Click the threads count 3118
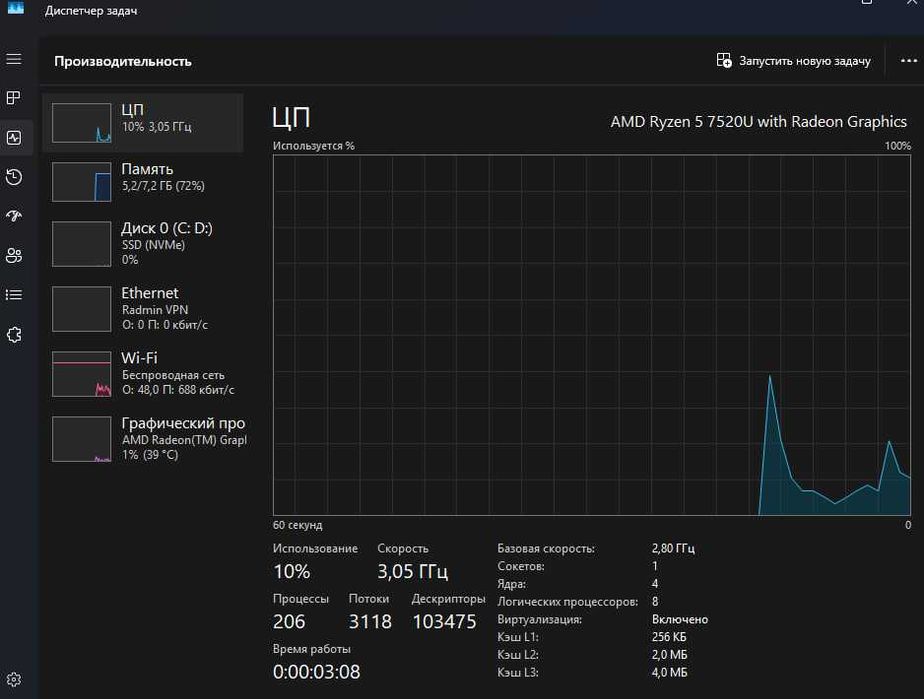This screenshot has width=924, height=699. pos(370,622)
